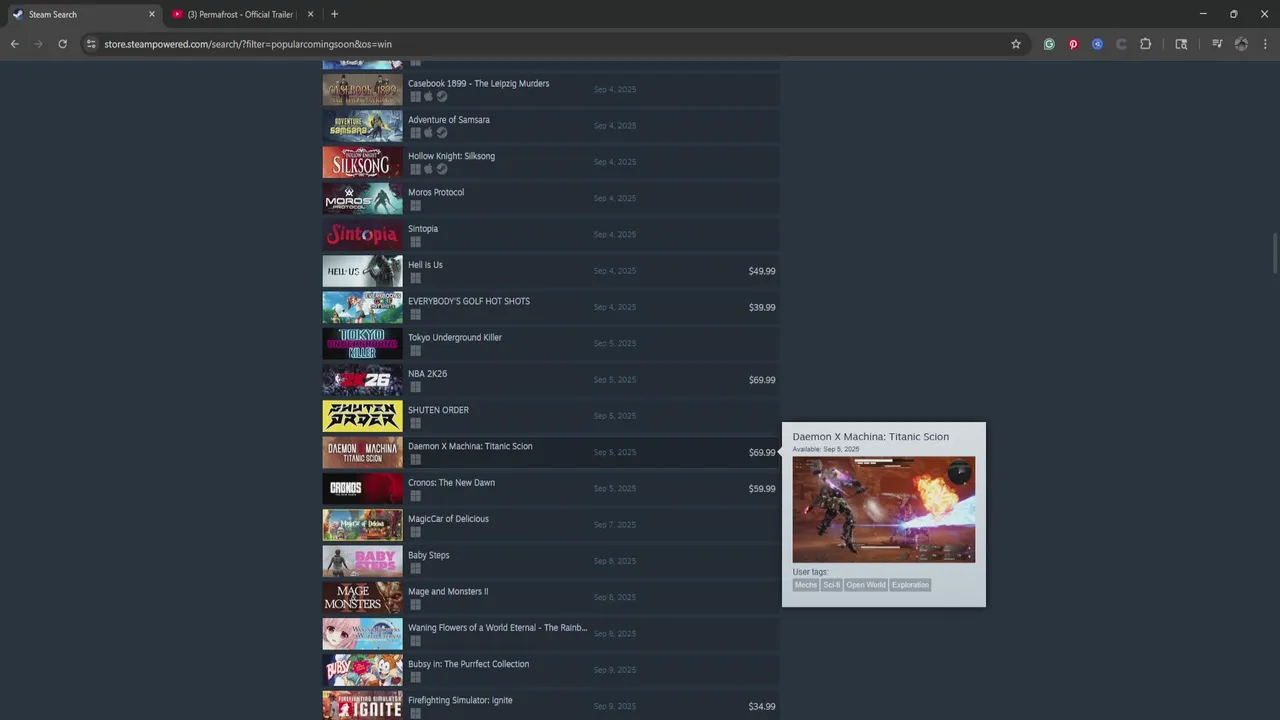Click the Sci-fi user tag in the popup
This screenshot has height=720, width=1280.
[832, 585]
